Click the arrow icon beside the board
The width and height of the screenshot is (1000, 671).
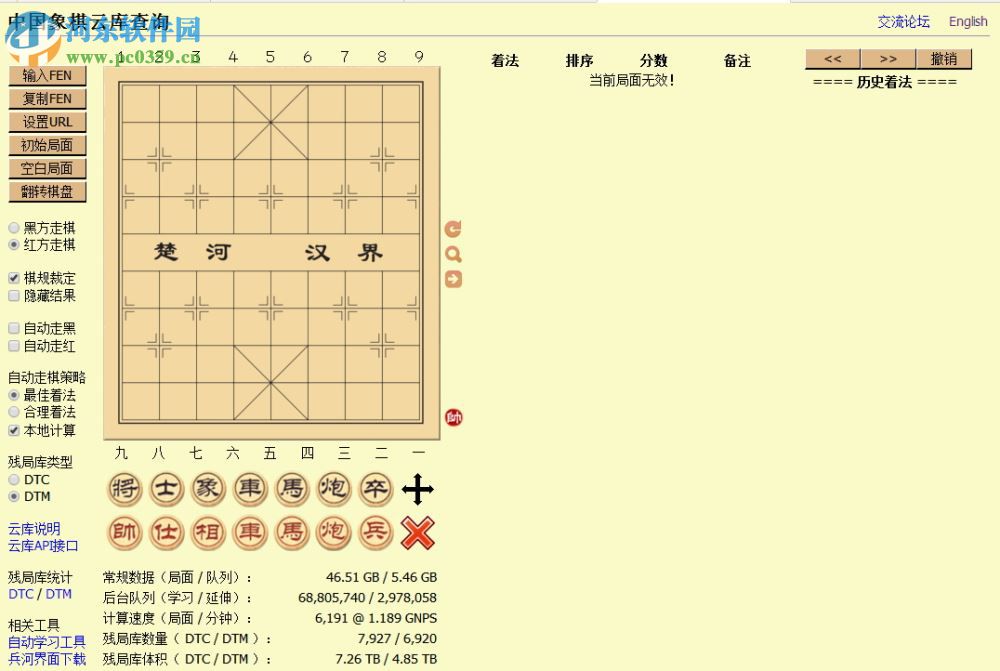point(453,279)
